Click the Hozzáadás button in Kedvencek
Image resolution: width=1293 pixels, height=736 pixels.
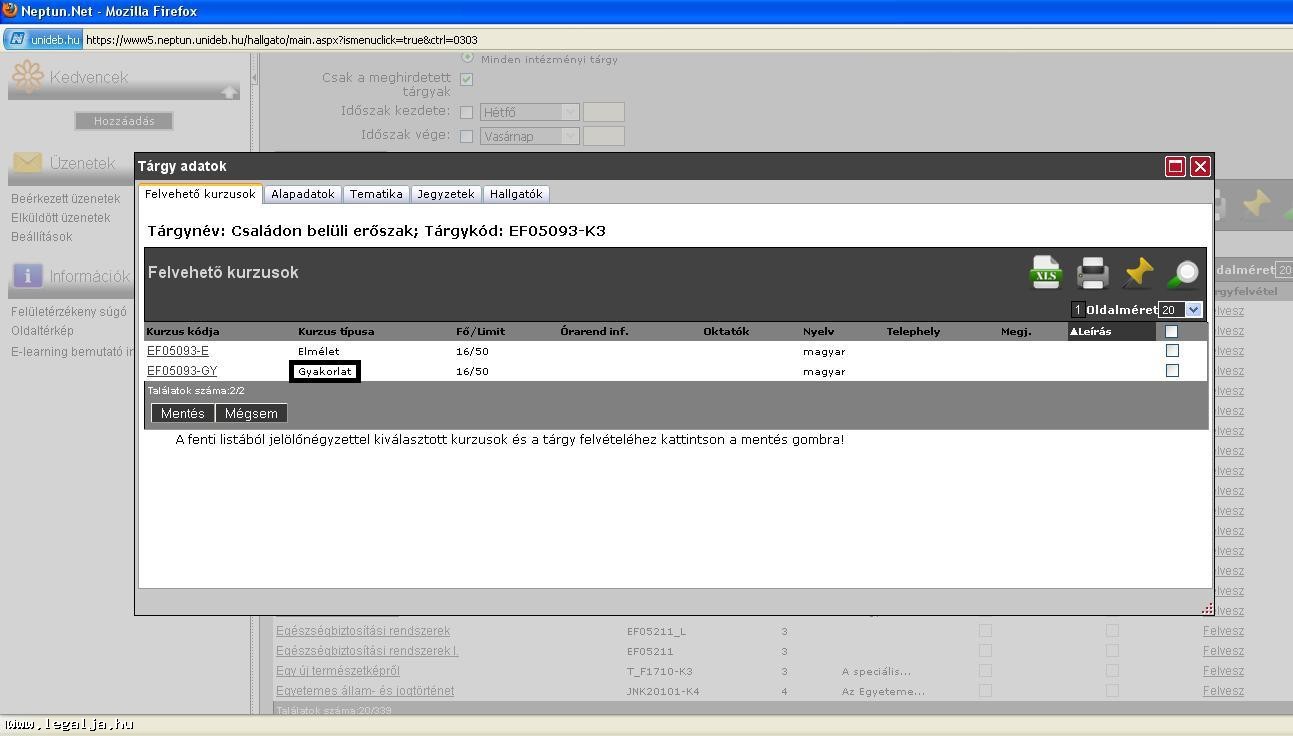pyautogui.click(x=124, y=121)
